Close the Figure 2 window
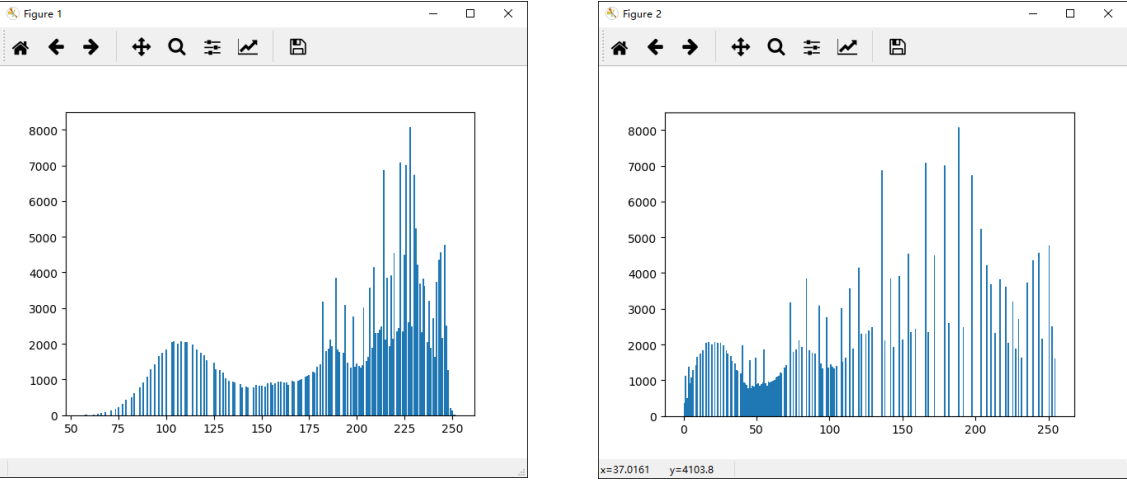 coord(1108,14)
